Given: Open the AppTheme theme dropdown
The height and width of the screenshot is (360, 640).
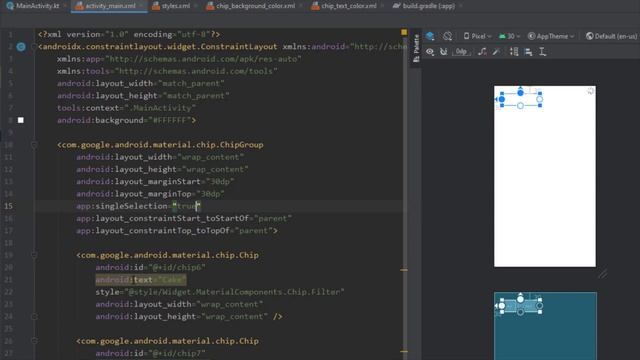Looking at the screenshot, I should (x=551, y=36).
